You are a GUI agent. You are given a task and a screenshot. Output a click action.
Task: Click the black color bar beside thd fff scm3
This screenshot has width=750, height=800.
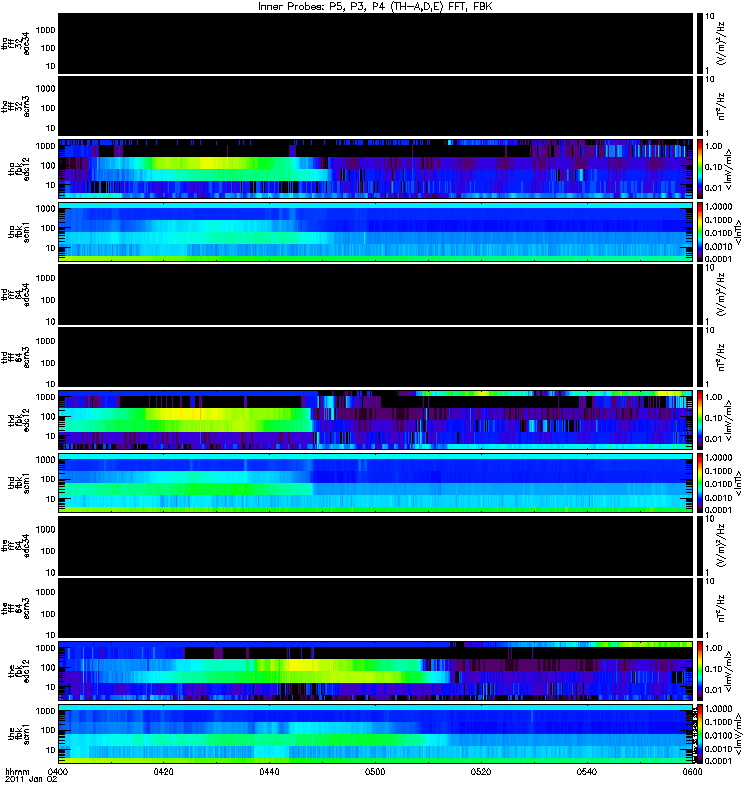pyautogui.click(x=699, y=357)
